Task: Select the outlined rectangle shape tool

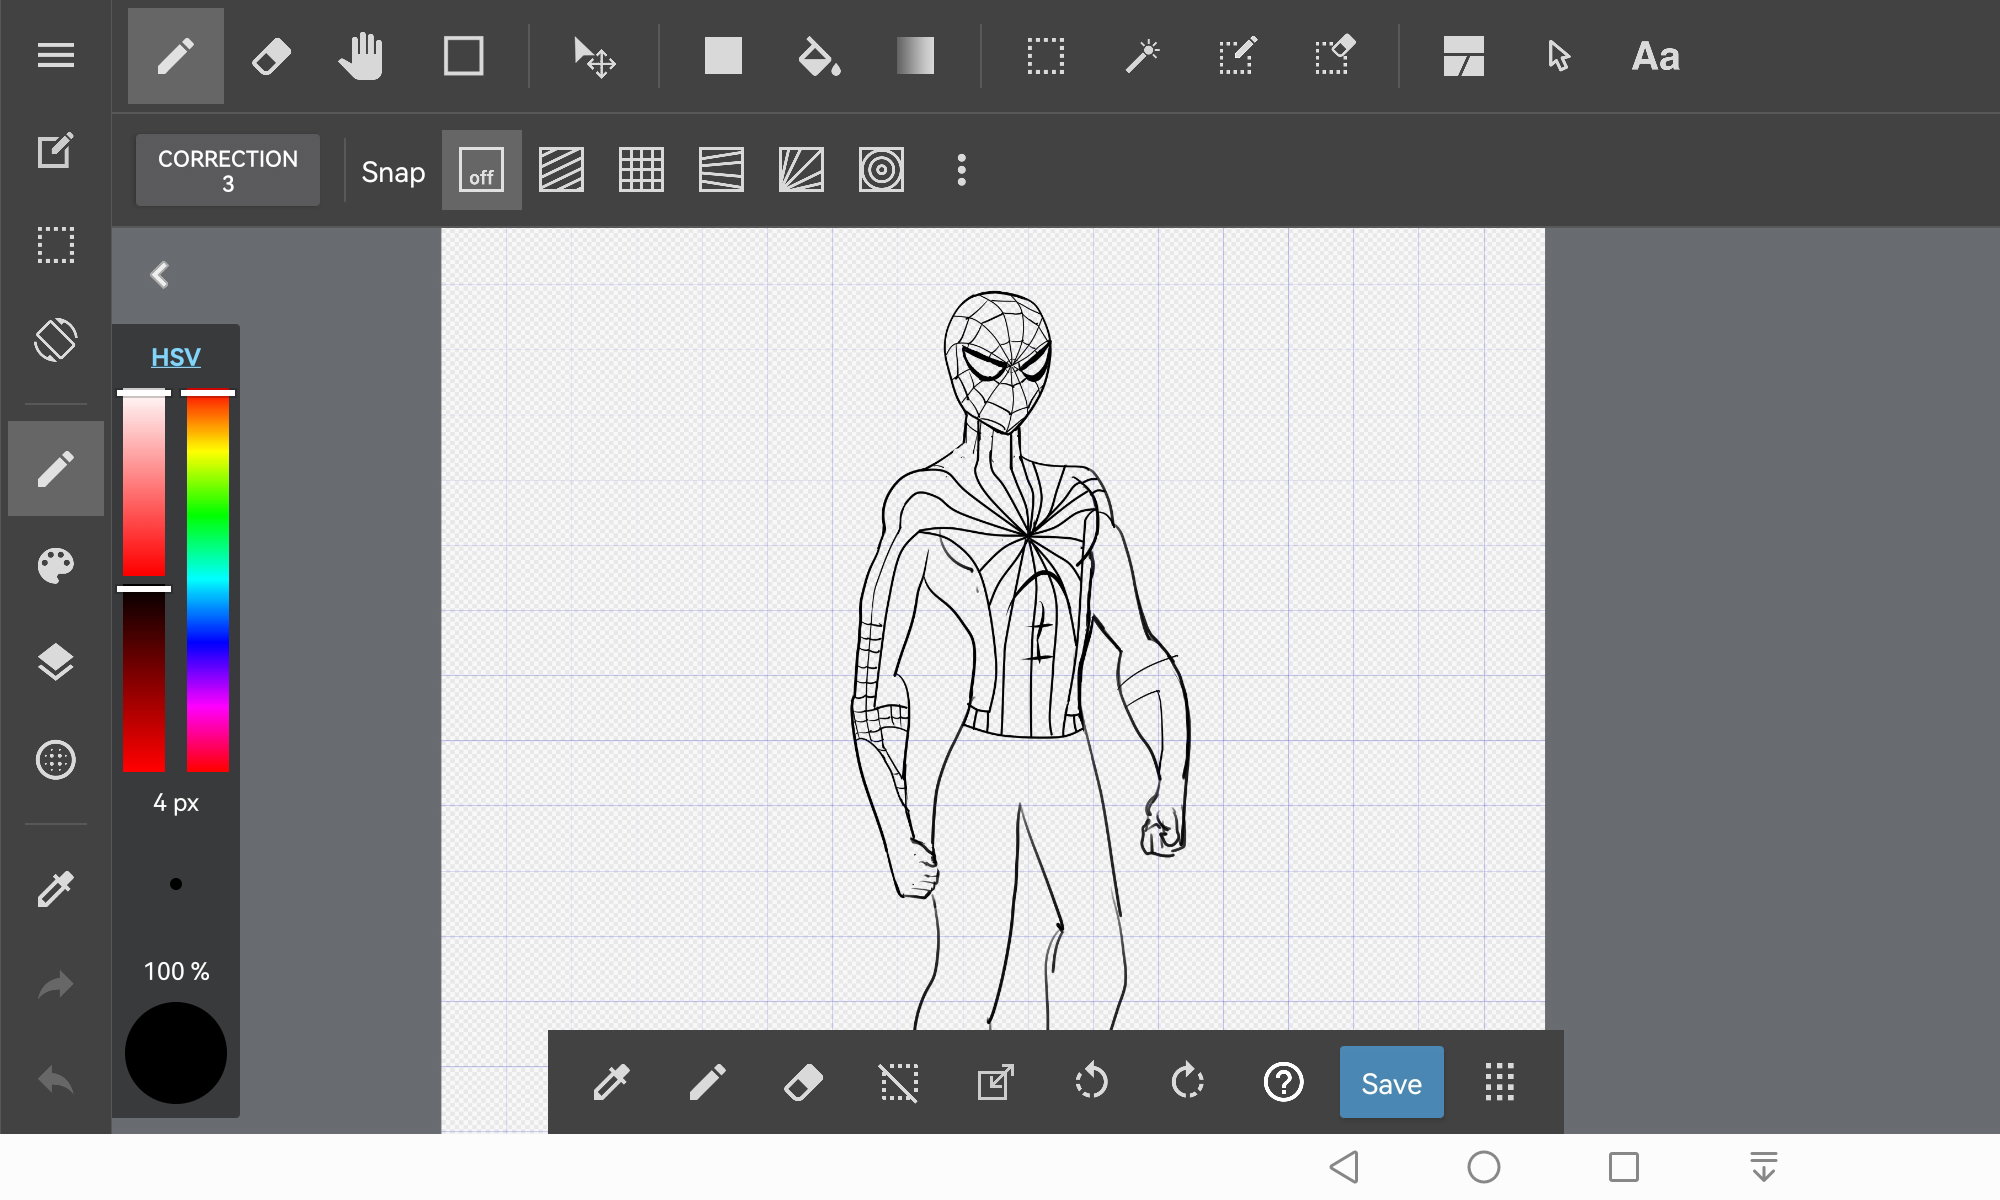Action: tap(463, 56)
